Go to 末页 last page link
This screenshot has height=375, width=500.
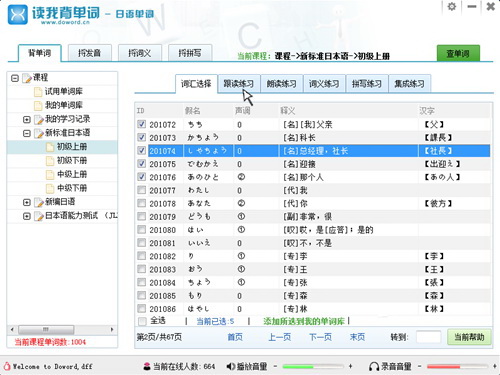point(357,337)
